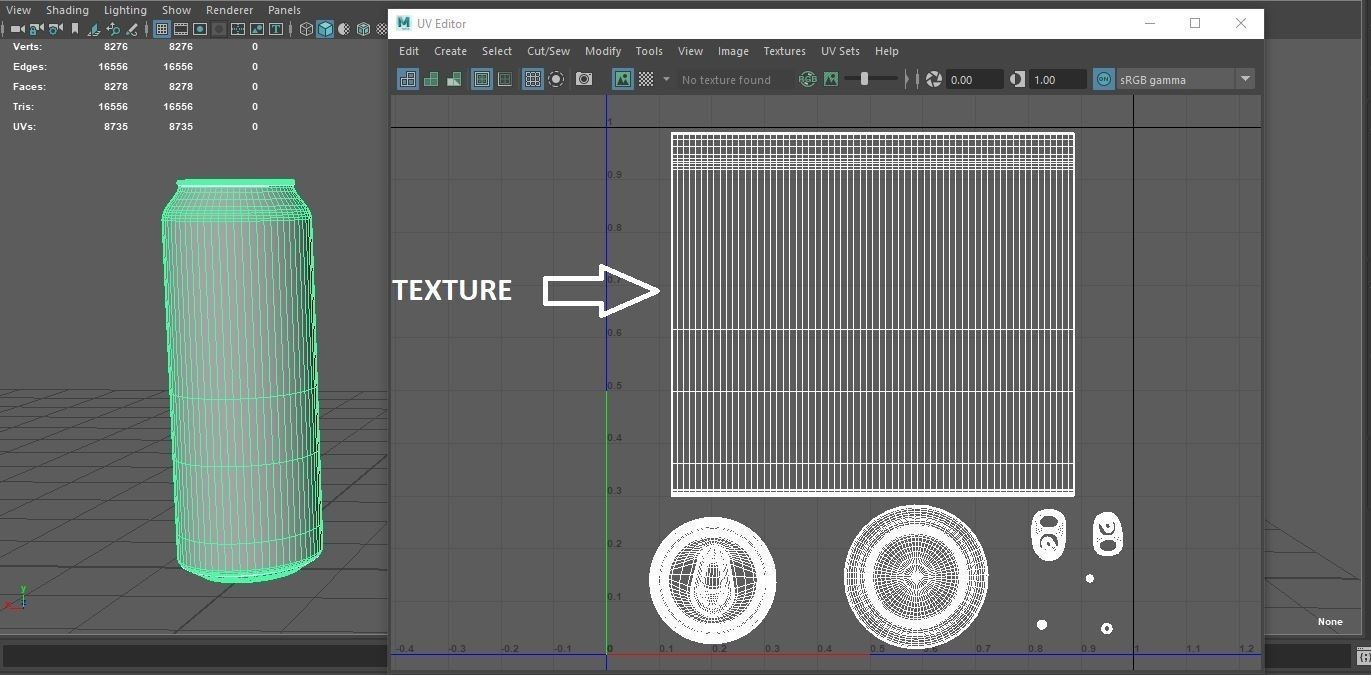Click the UV Editor title bar Maya logo
Image resolution: width=1371 pixels, height=675 pixels.
402,23
